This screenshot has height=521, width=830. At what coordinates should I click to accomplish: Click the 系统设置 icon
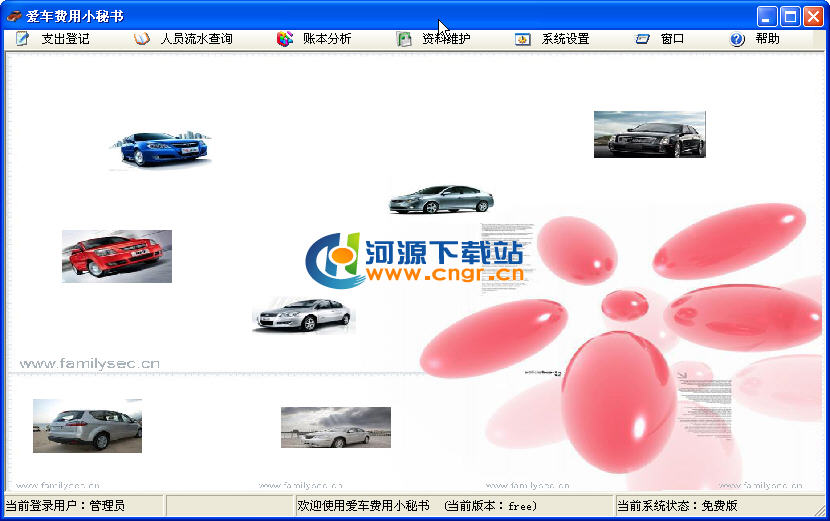pyautogui.click(x=522, y=39)
